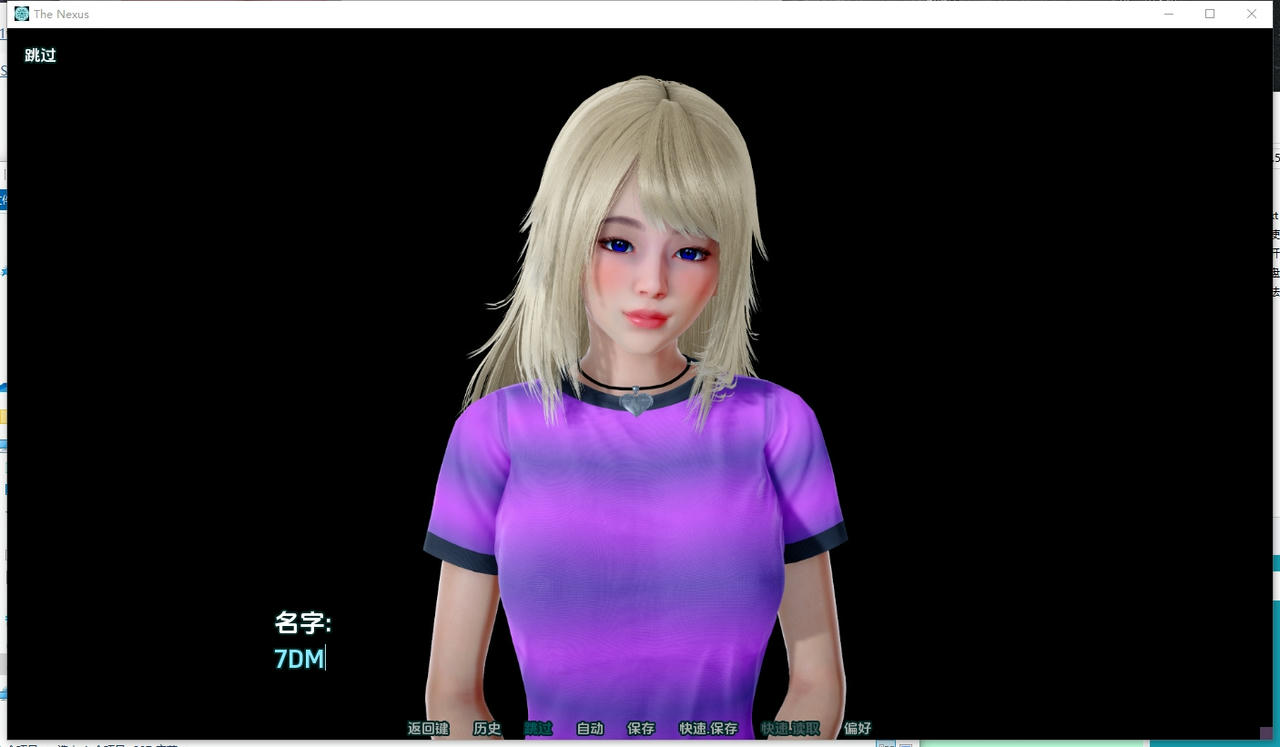Click 返回键 to roll back dialogue
The height and width of the screenshot is (747, 1280).
pyautogui.click(x=427, y=729)
